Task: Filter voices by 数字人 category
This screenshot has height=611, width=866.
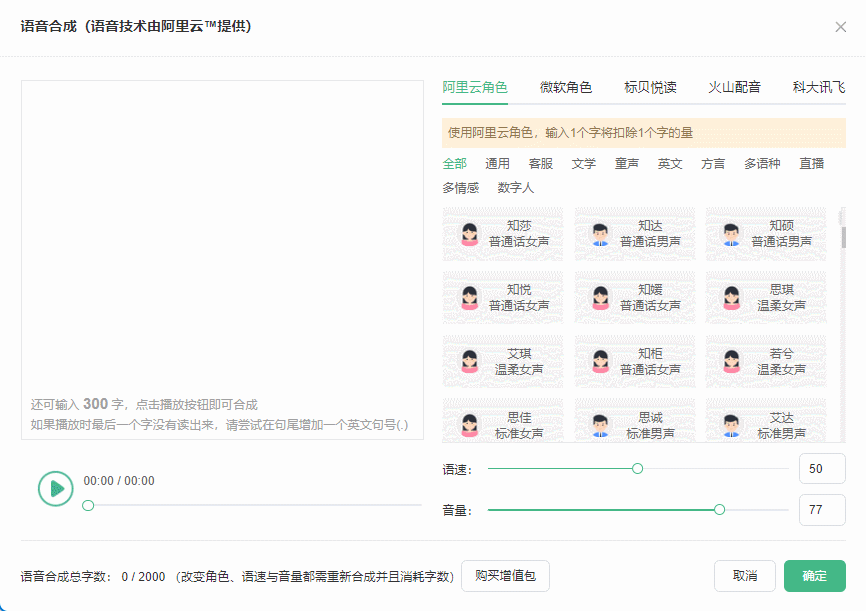Action: [515, 188]
